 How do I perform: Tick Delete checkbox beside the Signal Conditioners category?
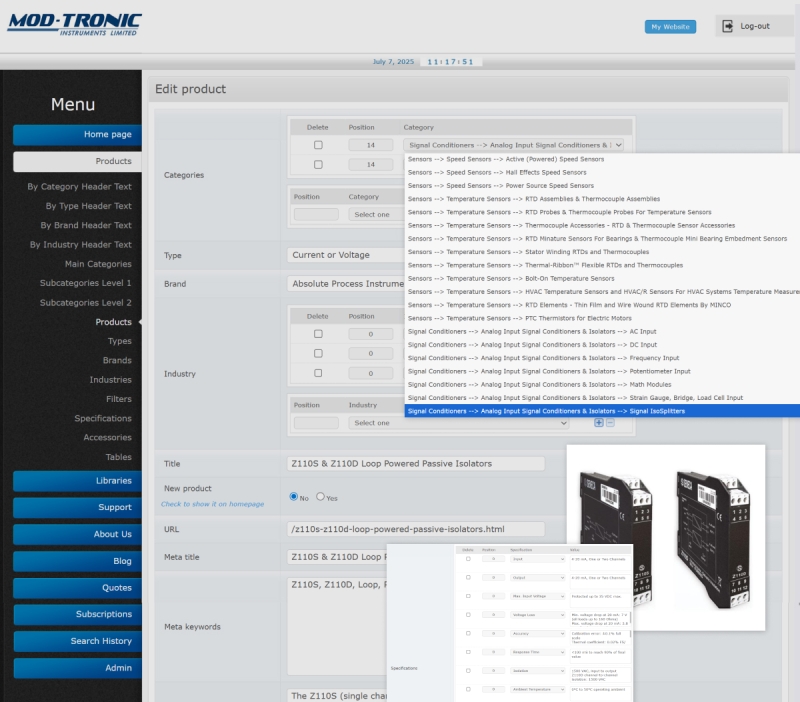(318, 145)
